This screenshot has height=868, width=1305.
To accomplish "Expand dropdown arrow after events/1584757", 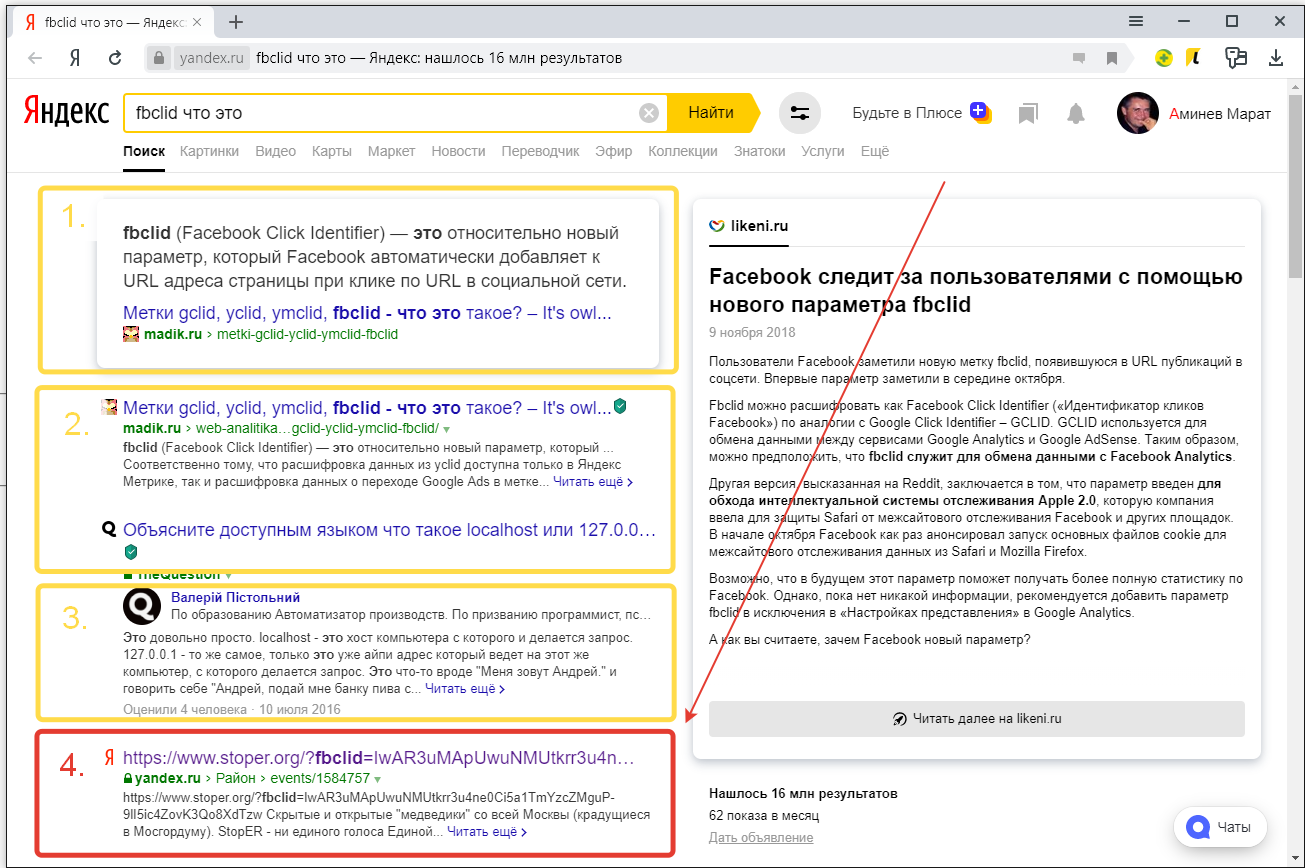I will (378, 779).
